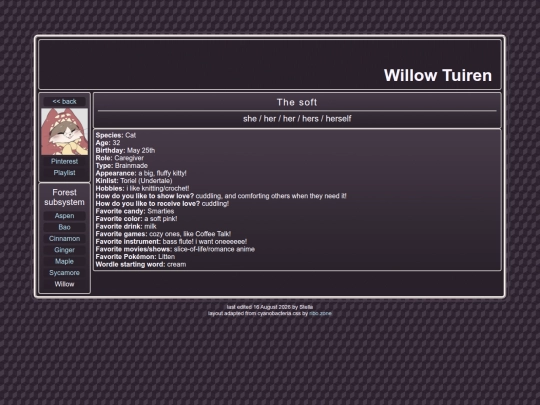This screenshot has height=405, width=540.
Task: Click the she / her pronouns line
Action: click(x=297, y=119)
